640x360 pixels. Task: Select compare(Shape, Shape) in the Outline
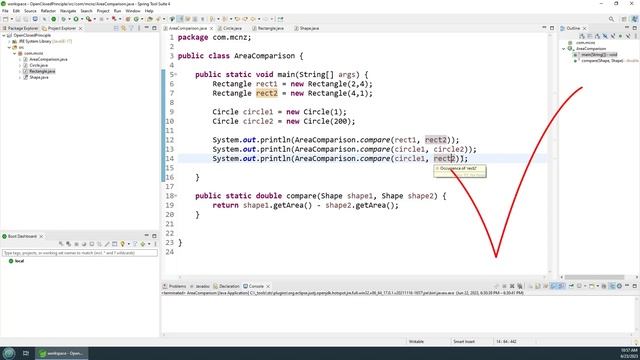[x=602, y=60]
